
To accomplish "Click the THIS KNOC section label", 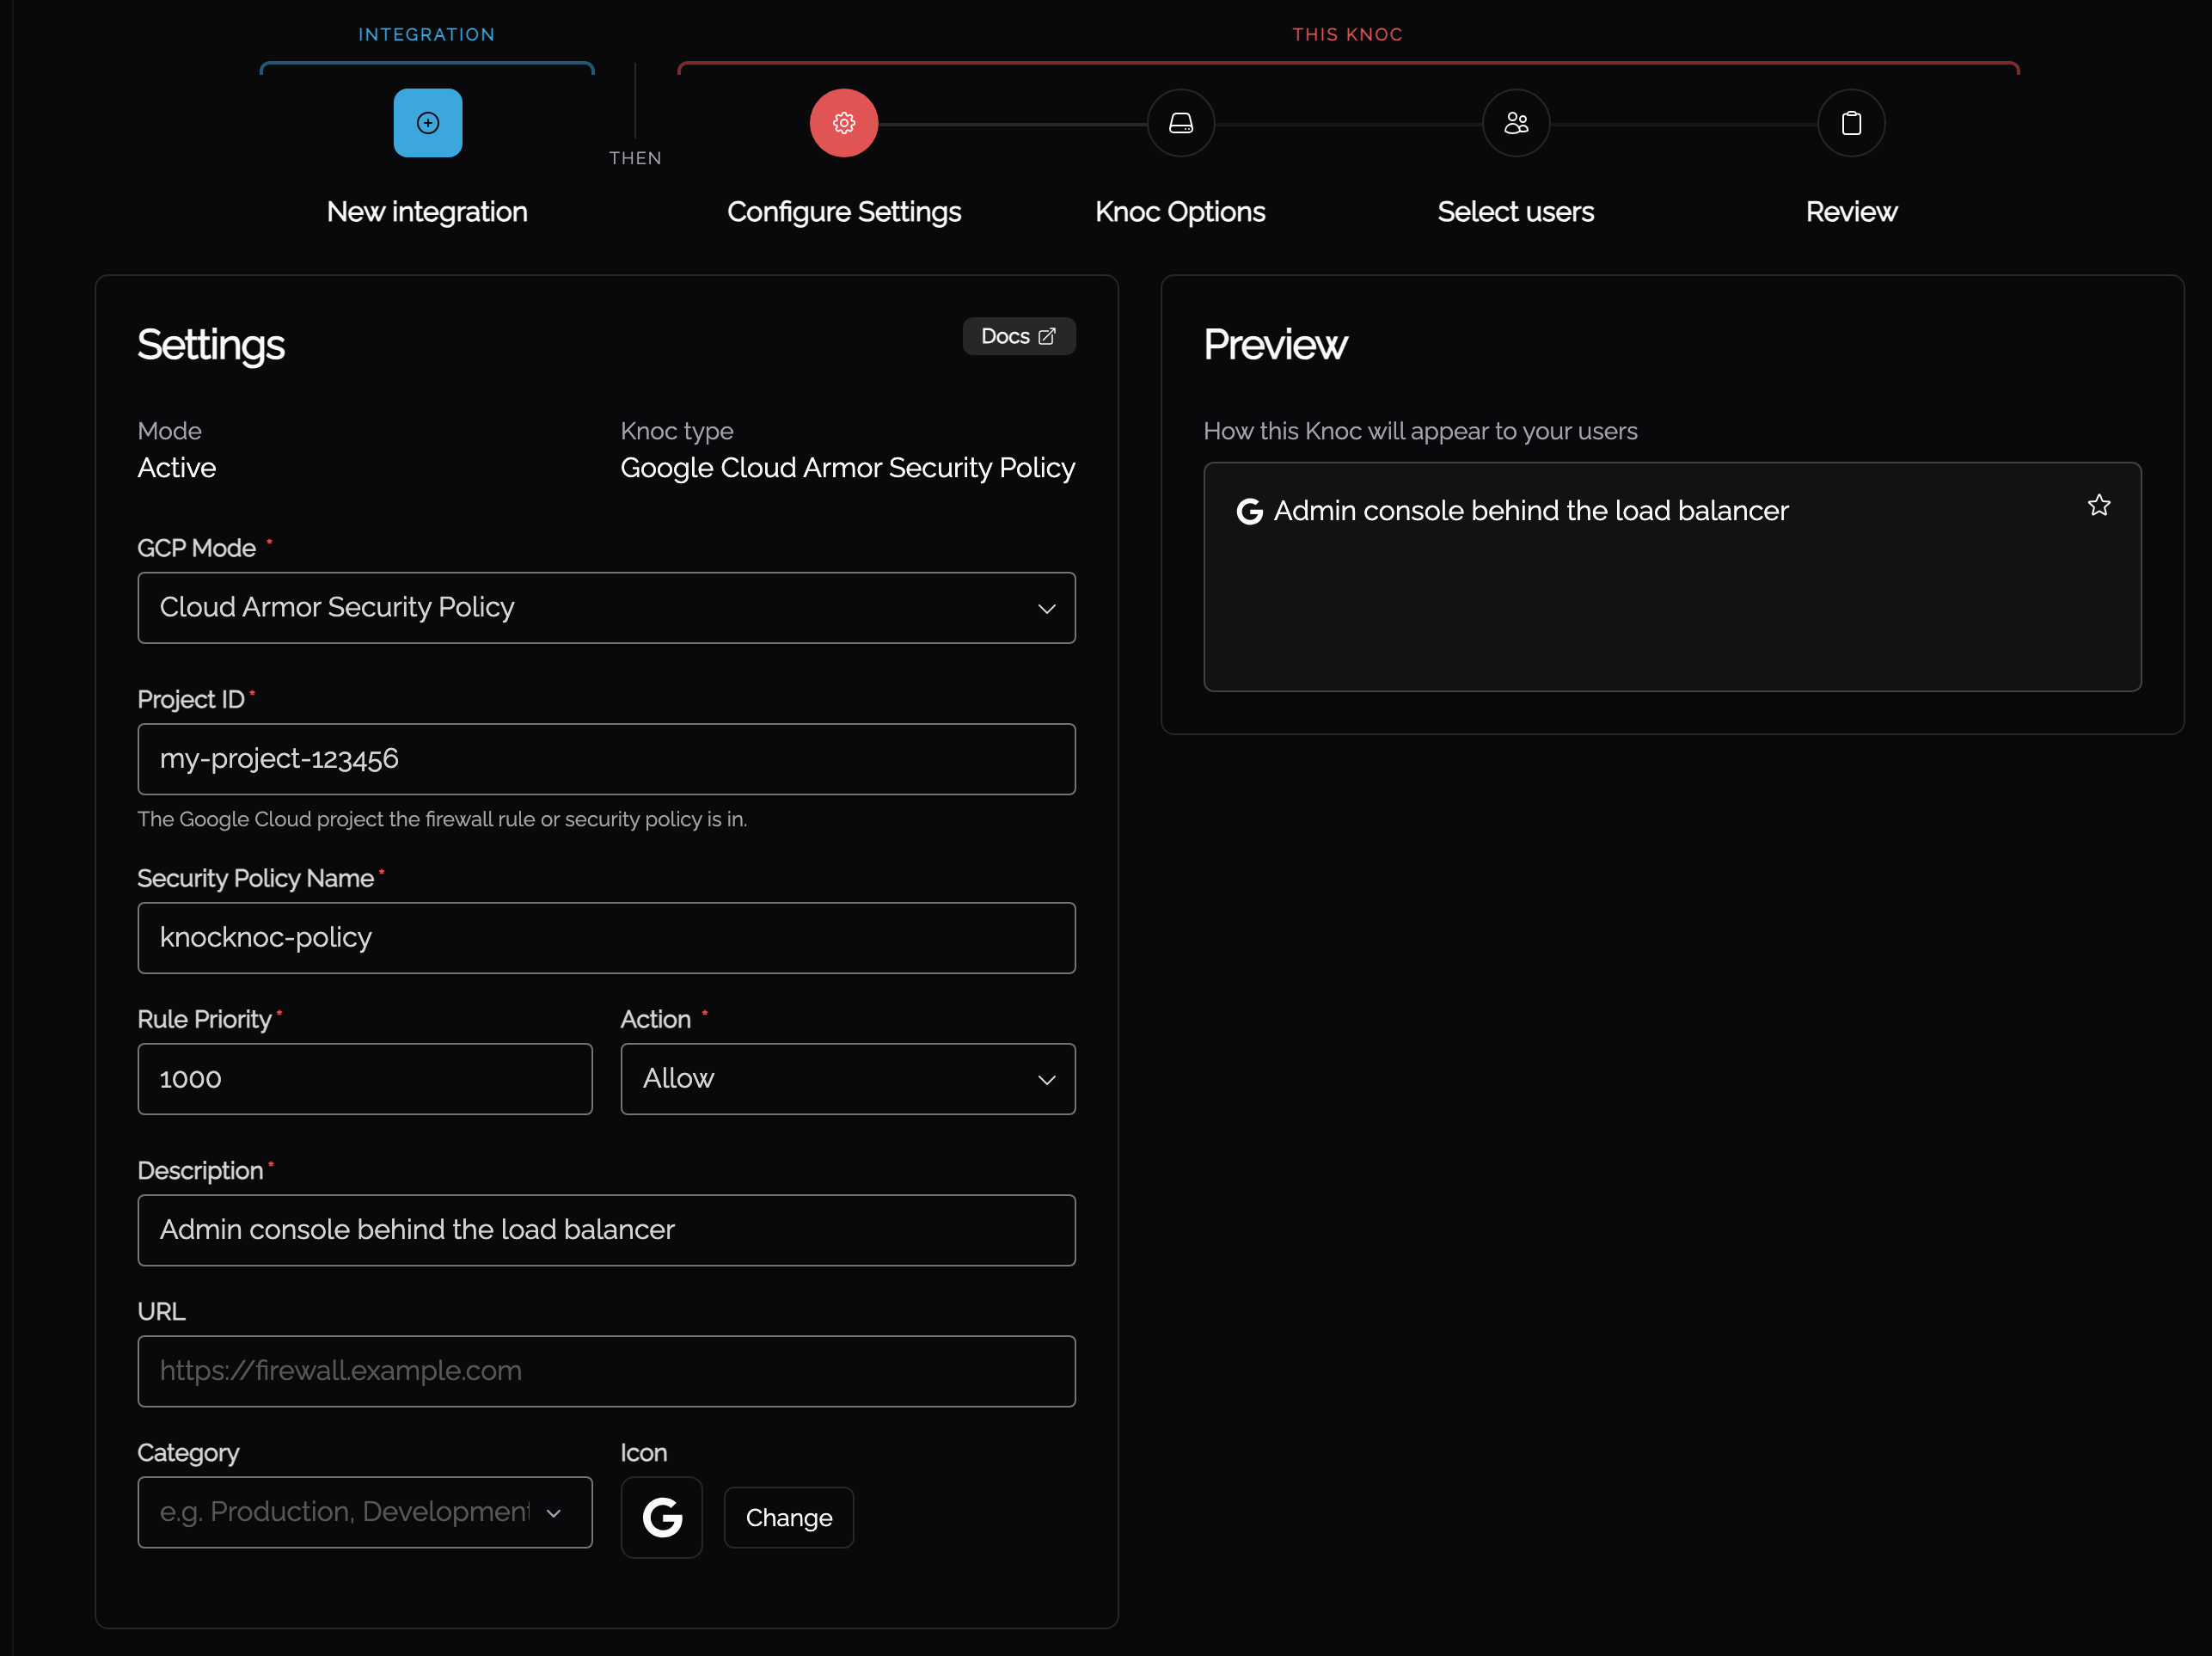I will pos(1347,35).
